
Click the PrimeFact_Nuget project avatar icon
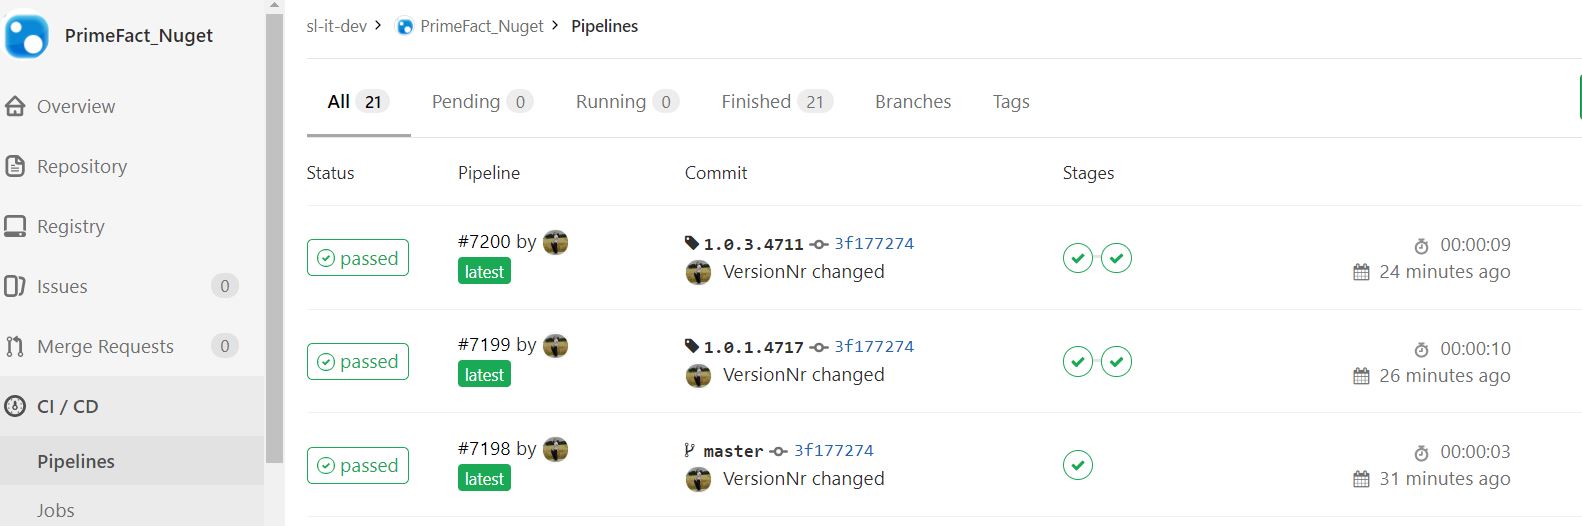click(27, 35)
